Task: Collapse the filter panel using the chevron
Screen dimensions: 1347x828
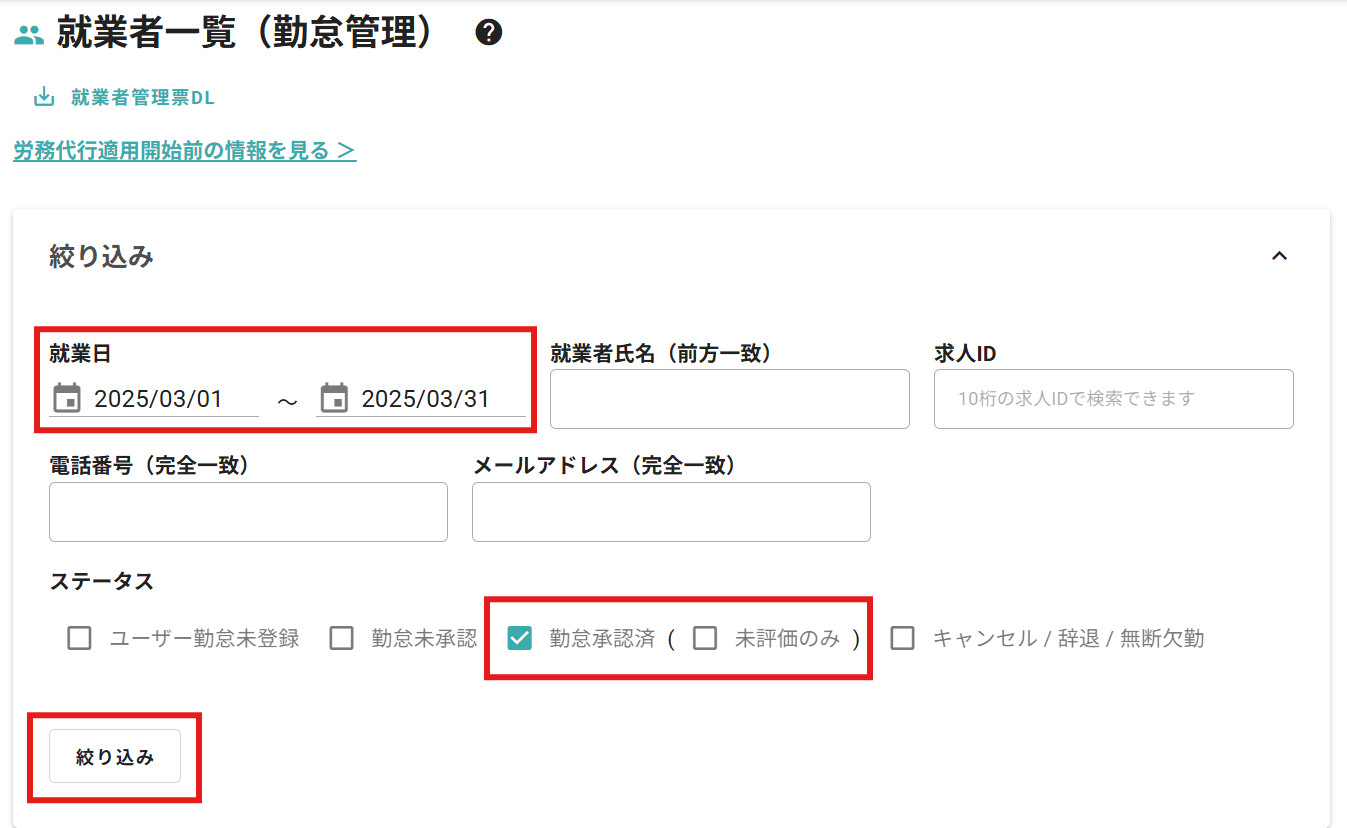Action: [x=1279, y=256]
